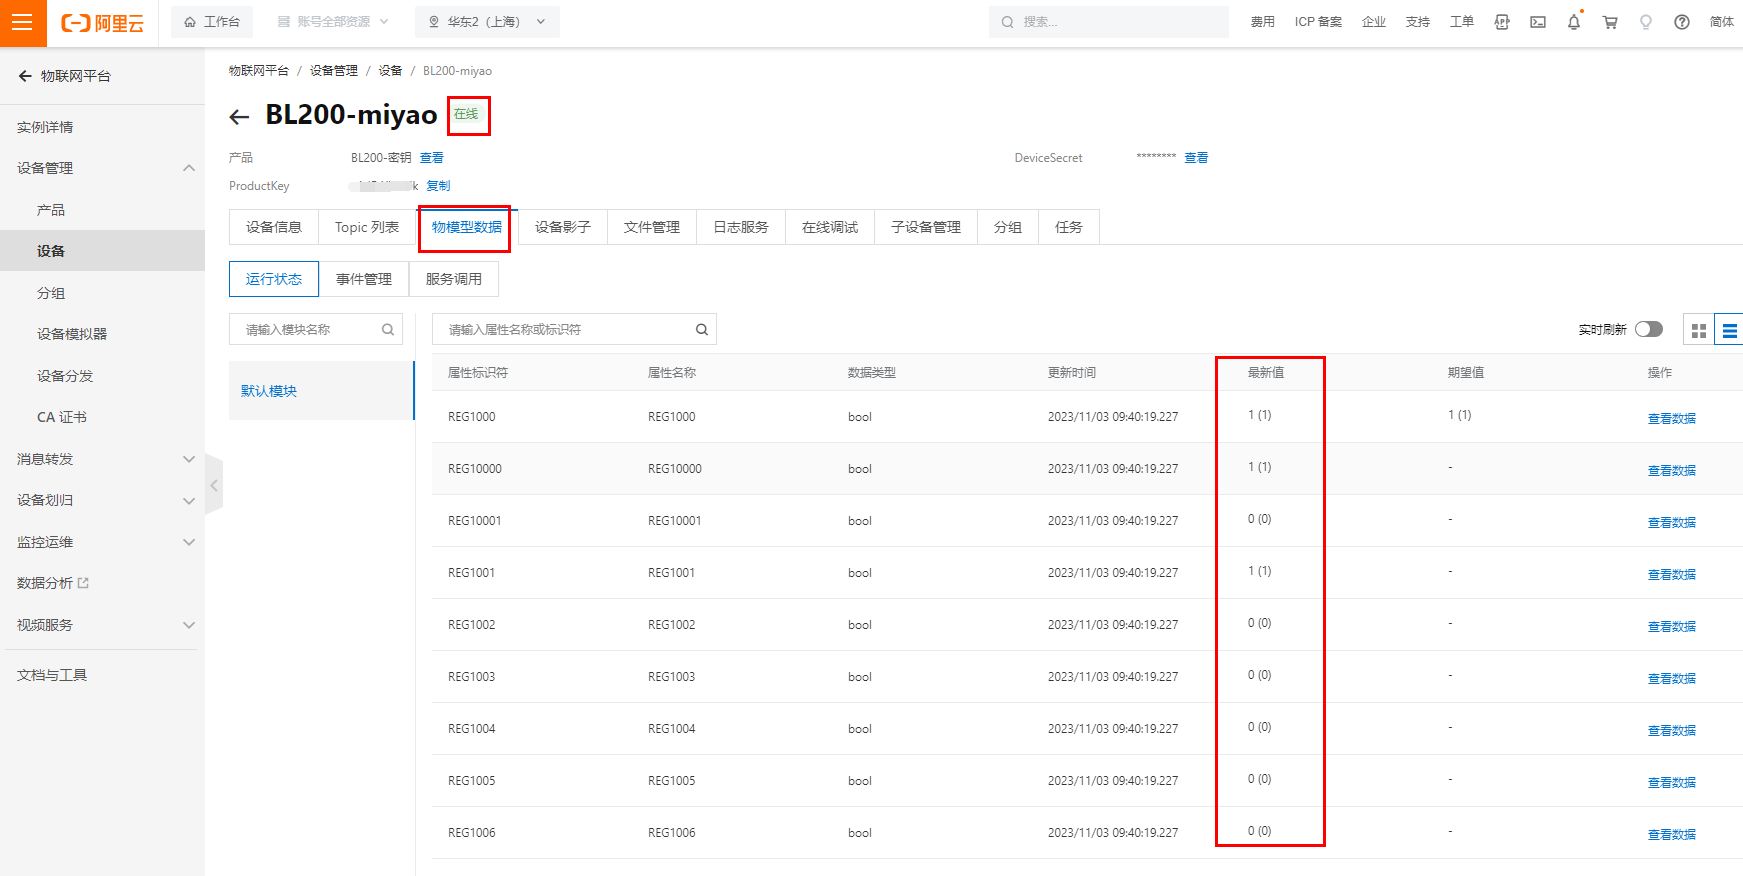Click the 请输入模块名称 input field
Image resolution: width=1743 pixels, height=876 pixels.
tap(316, 329)
